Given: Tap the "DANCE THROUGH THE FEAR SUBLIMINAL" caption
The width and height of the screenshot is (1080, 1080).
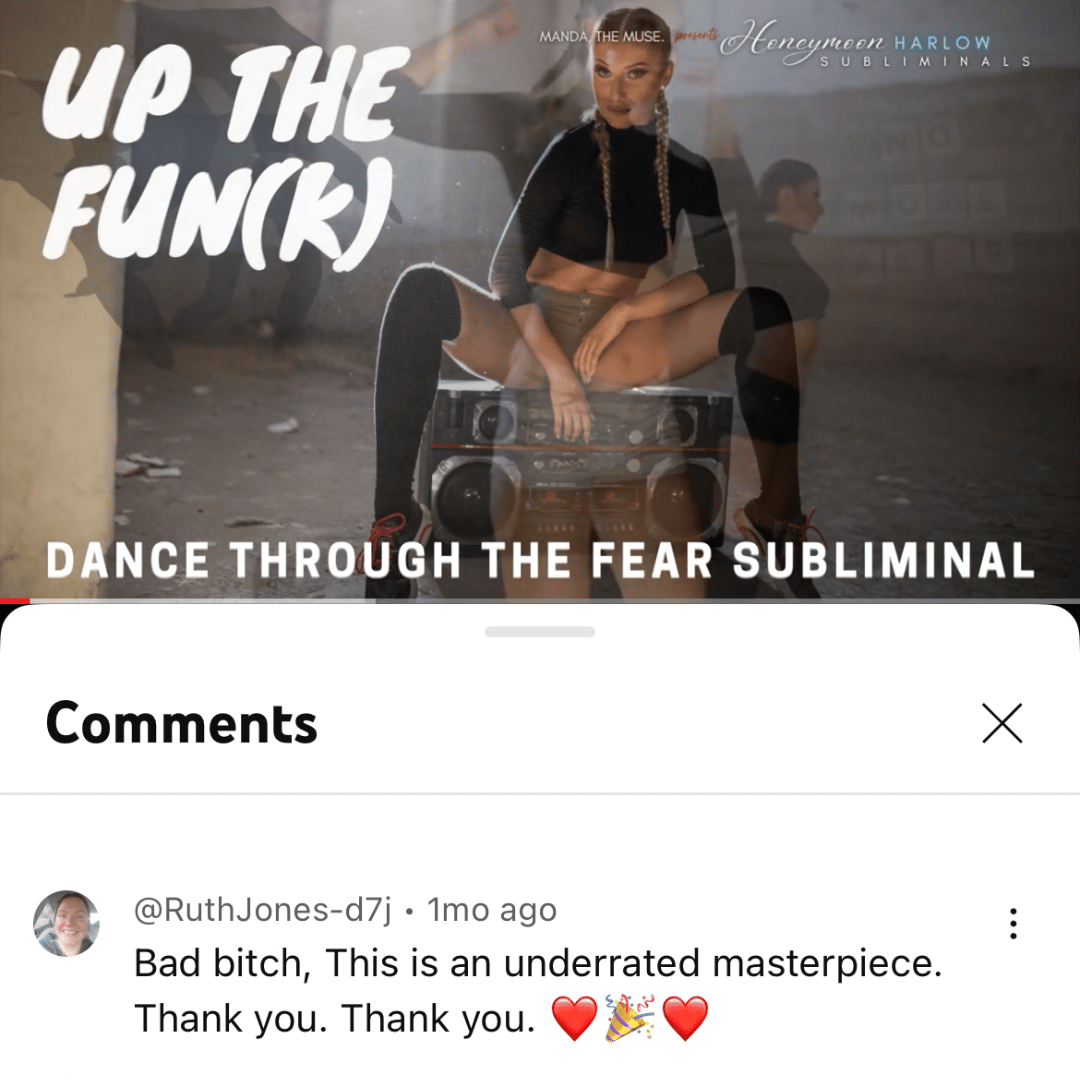Looking at the screenshot, I should tap(541, 560).
